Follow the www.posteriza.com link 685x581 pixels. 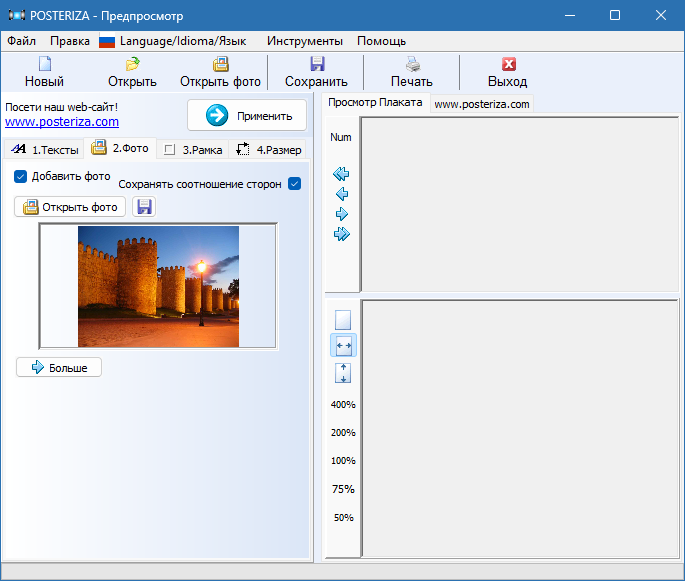point(62,121)
